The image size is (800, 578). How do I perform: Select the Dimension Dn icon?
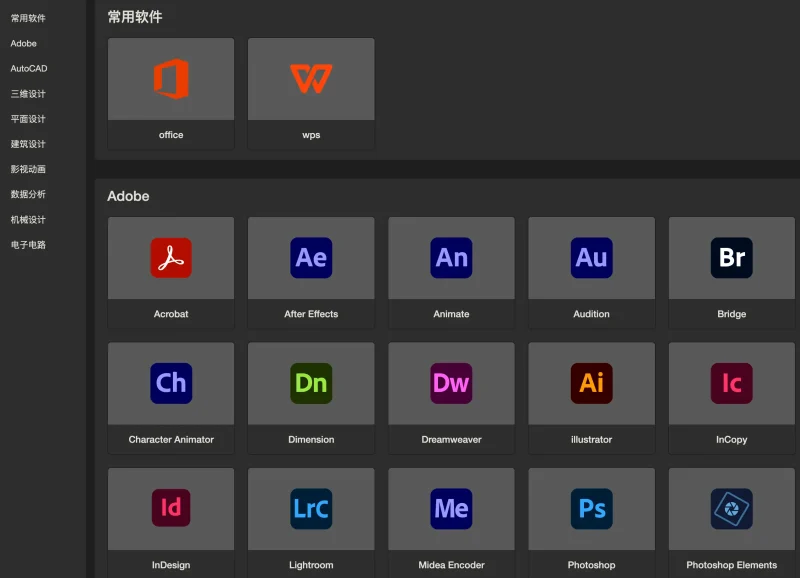[x=311, y=383]
